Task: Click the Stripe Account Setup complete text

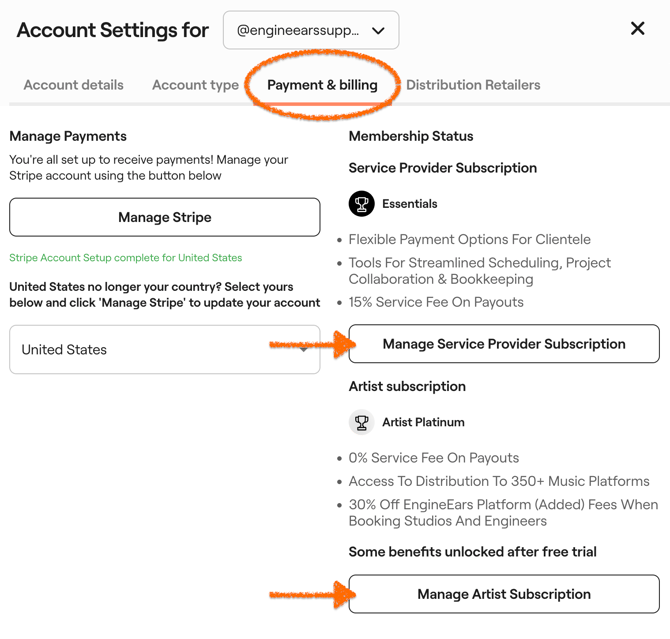Action: (126, 258)
